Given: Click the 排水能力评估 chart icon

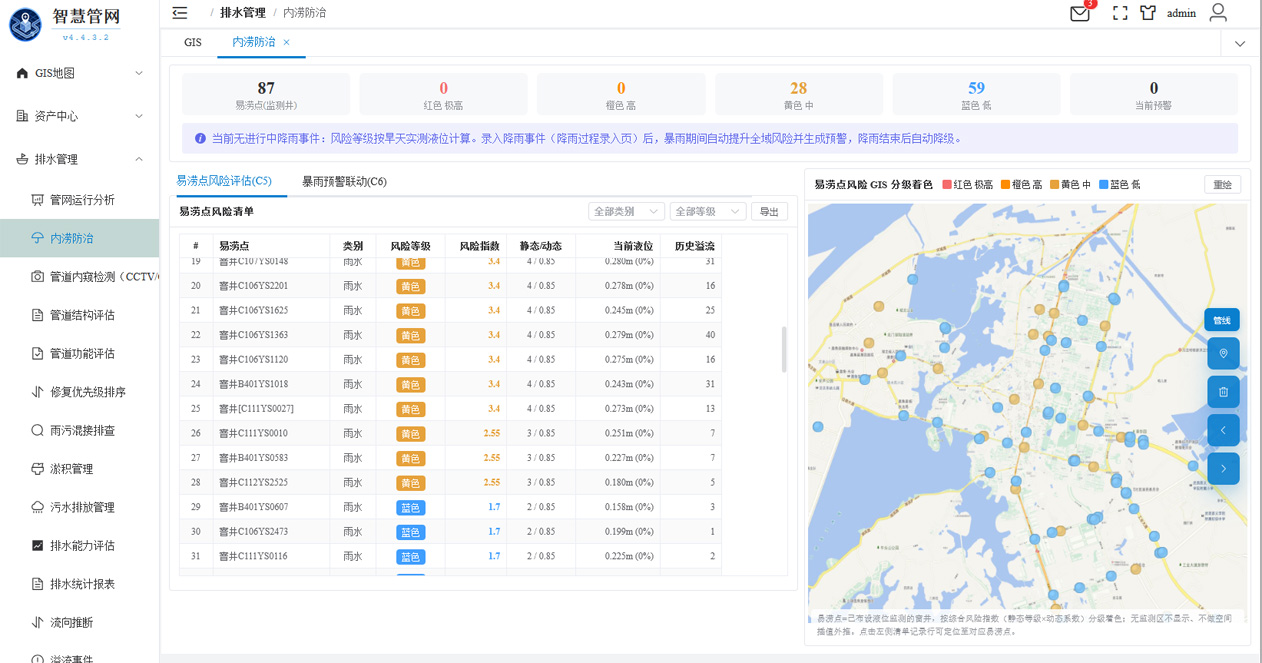Looking at the screenshot, I should click(x=38, y=546).
